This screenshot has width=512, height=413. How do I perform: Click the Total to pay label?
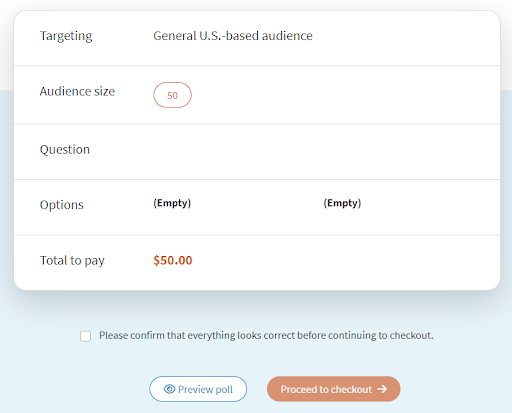pos(72,261)
